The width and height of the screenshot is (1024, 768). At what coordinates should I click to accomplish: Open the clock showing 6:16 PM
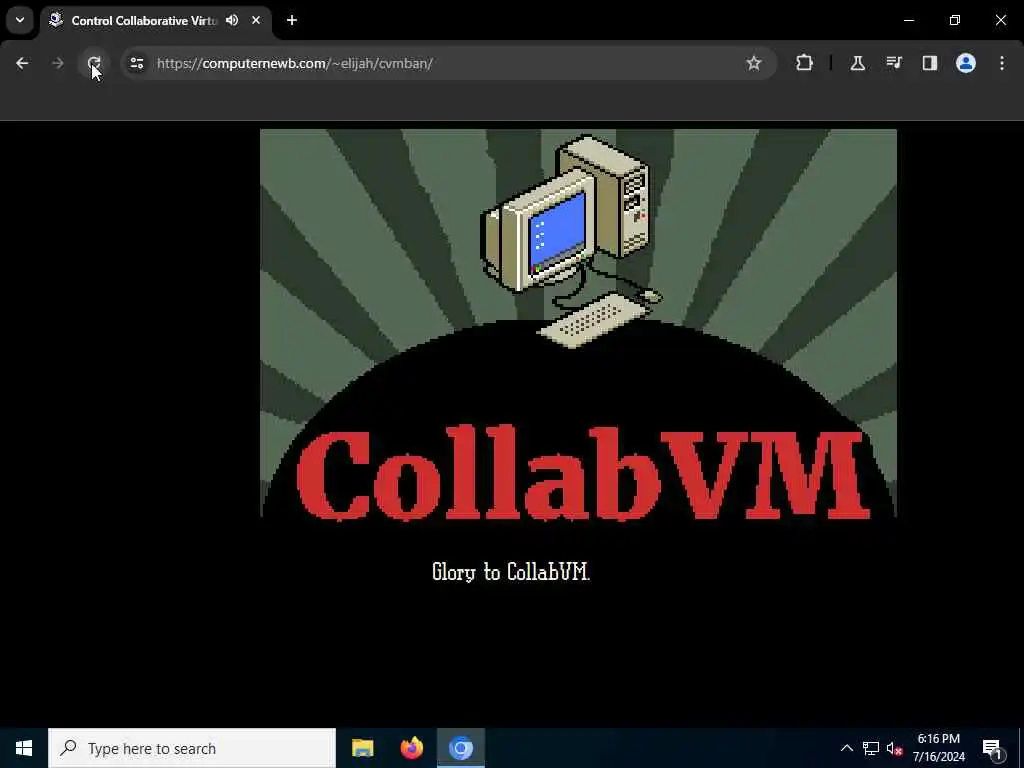[938, 748]
